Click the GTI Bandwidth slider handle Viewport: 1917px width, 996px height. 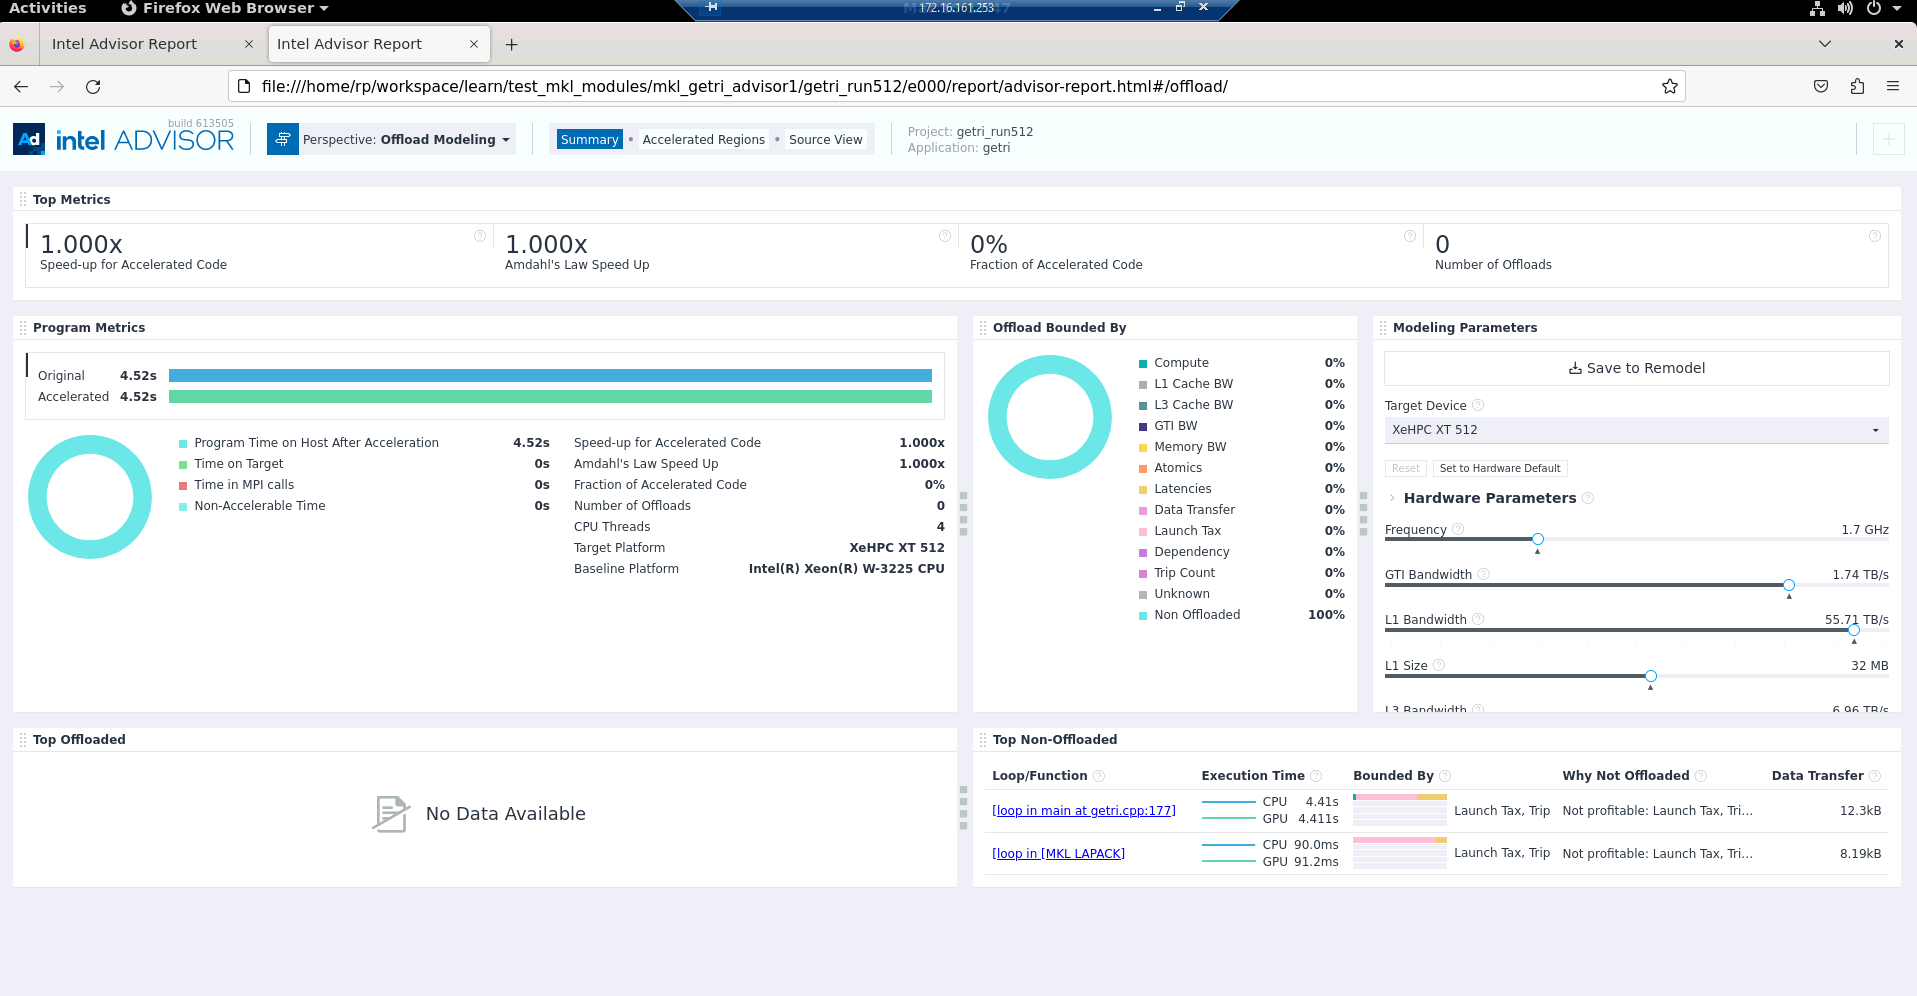click(x=1788, y=585)
